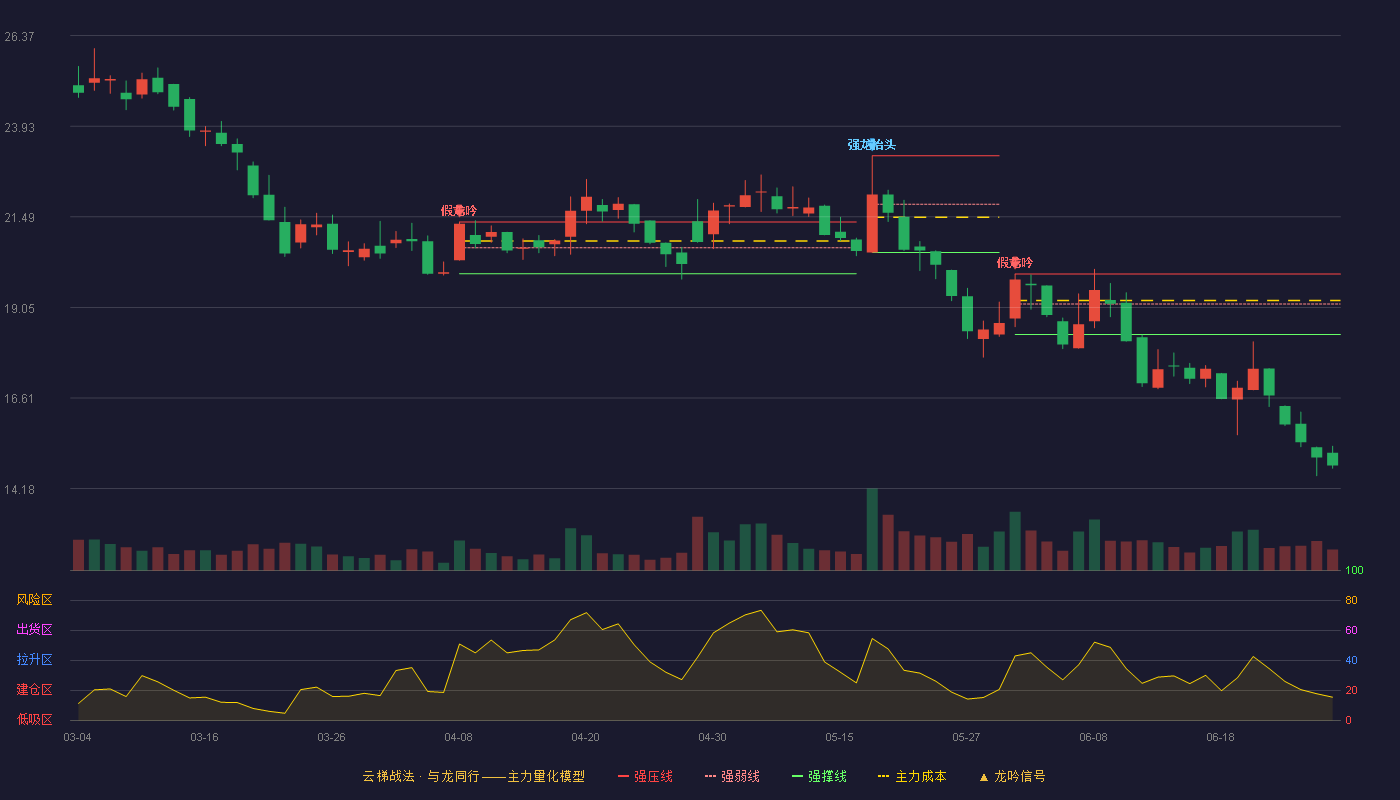Click the 风险区 zone label
The height and width of the screenshot is (800, 1400).
click(x=34, y=600)
